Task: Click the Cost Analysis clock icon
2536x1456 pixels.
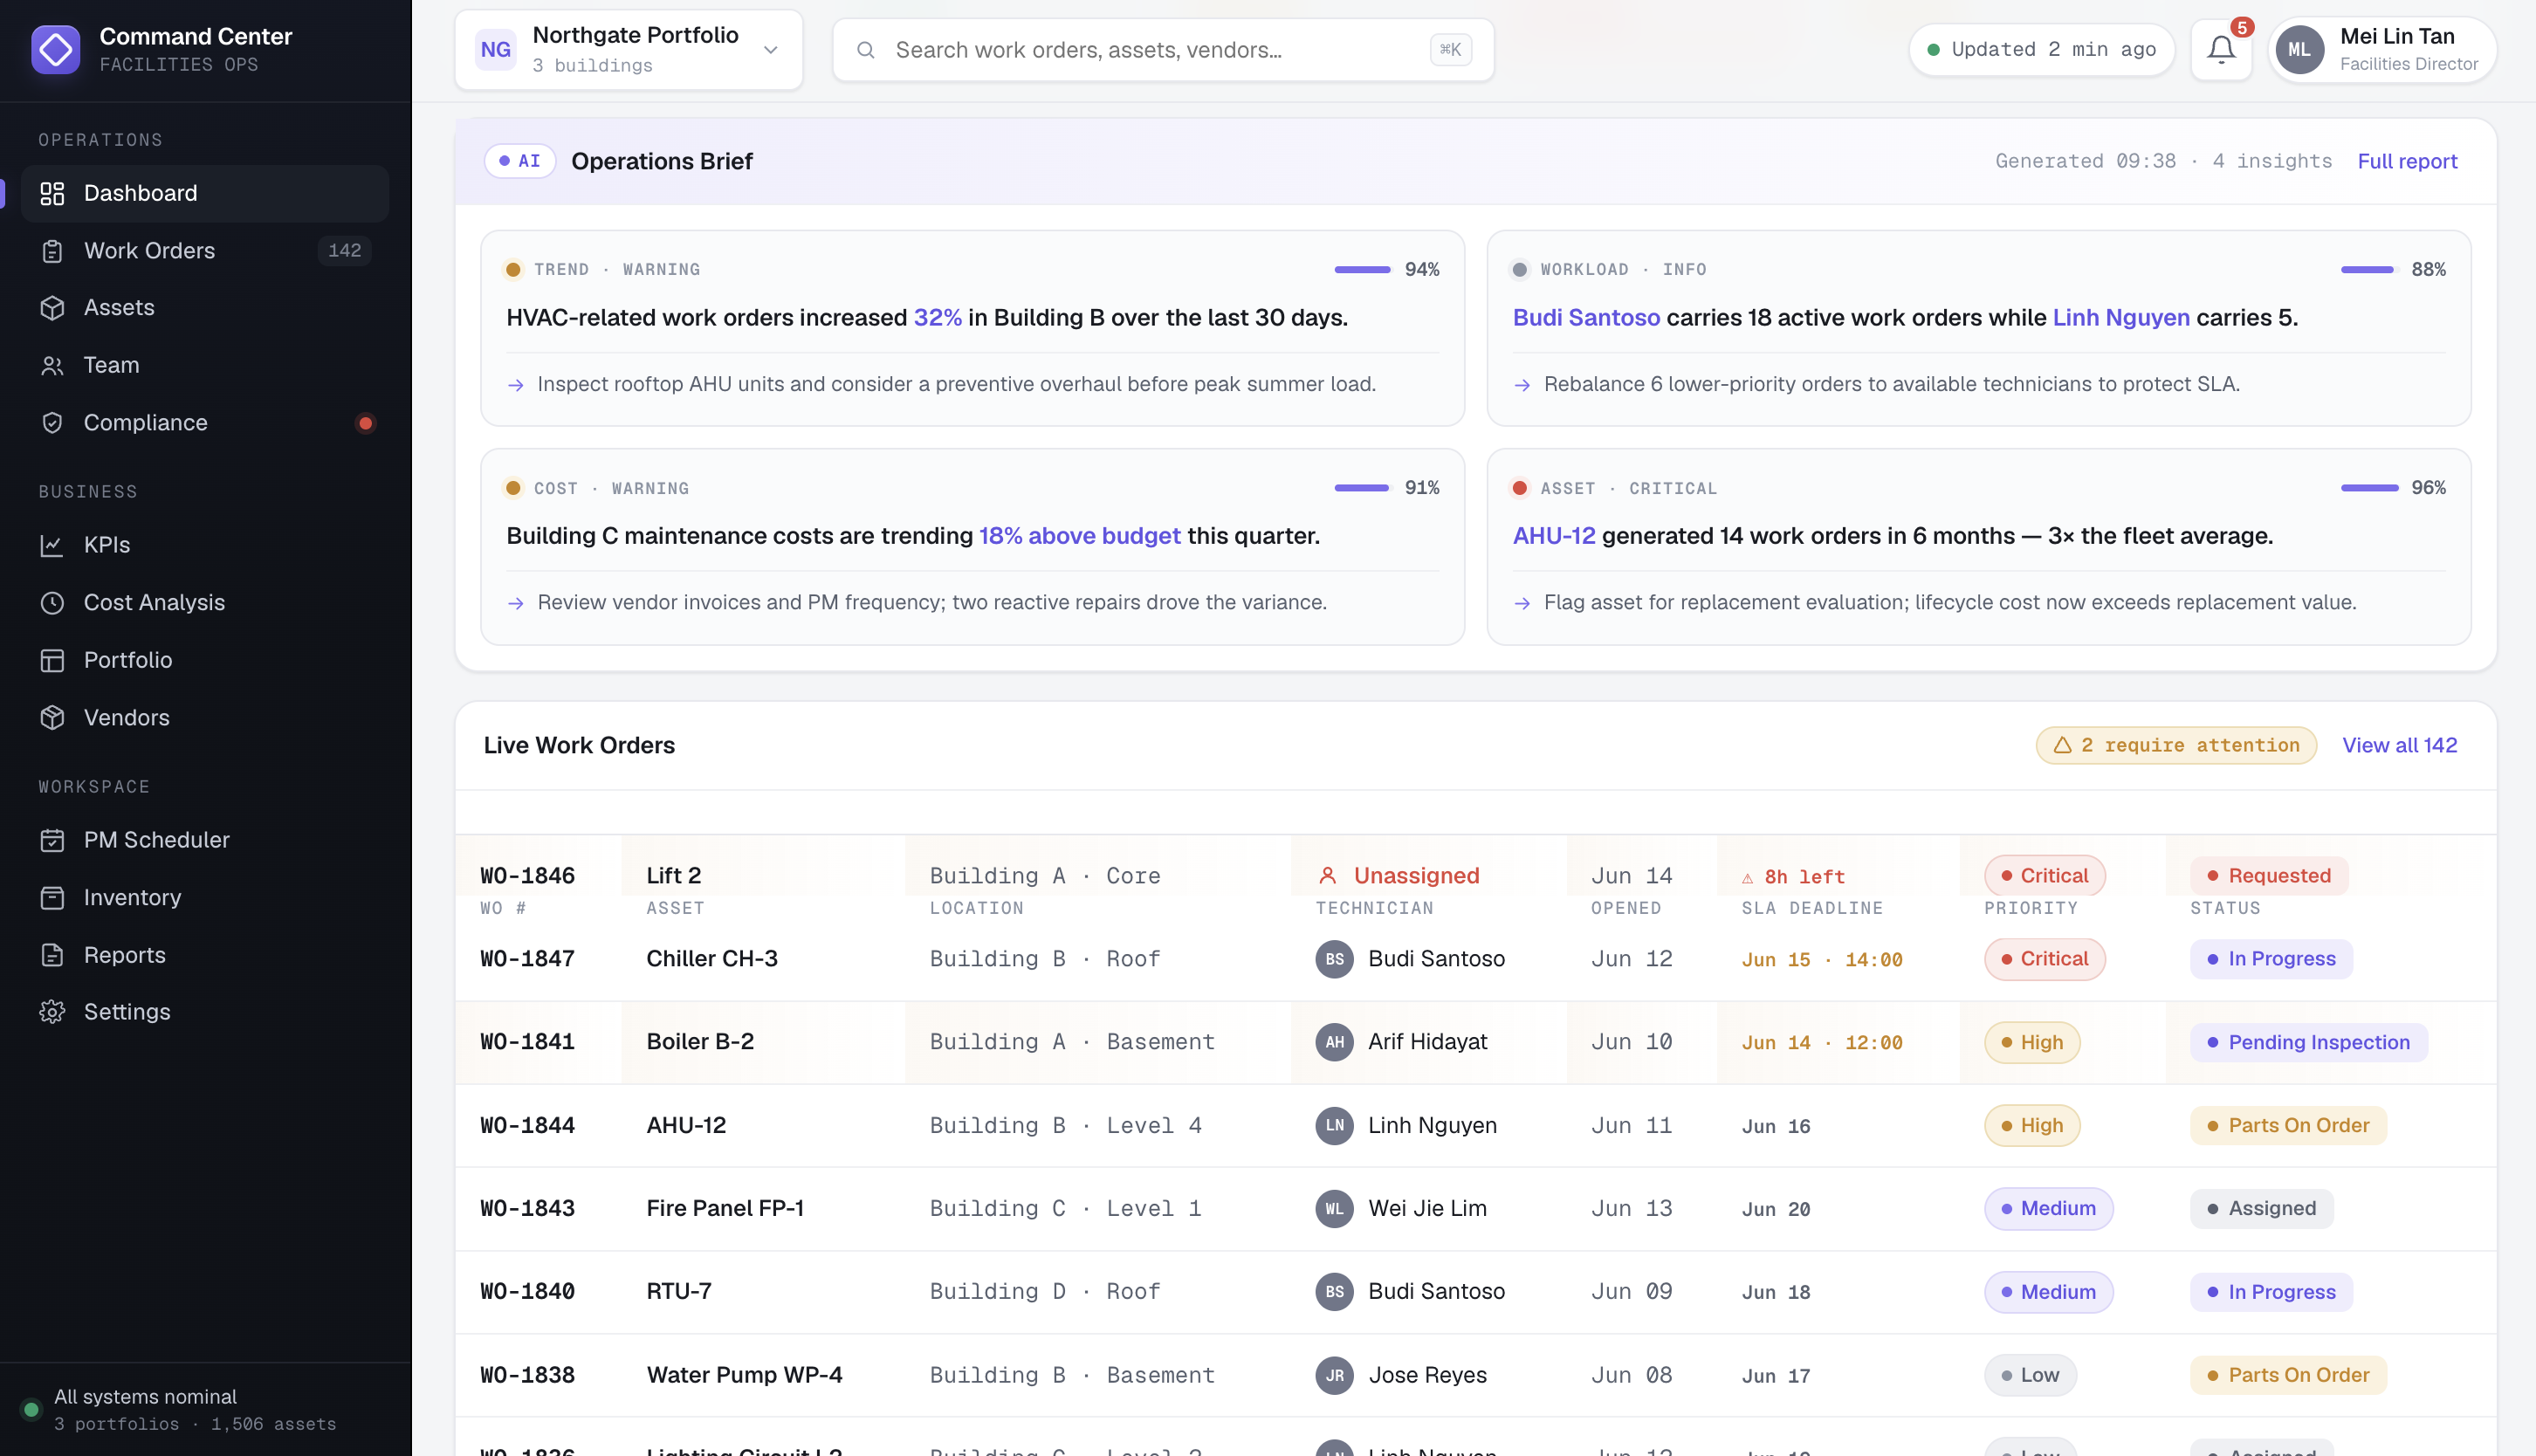Action: [52, 603]
